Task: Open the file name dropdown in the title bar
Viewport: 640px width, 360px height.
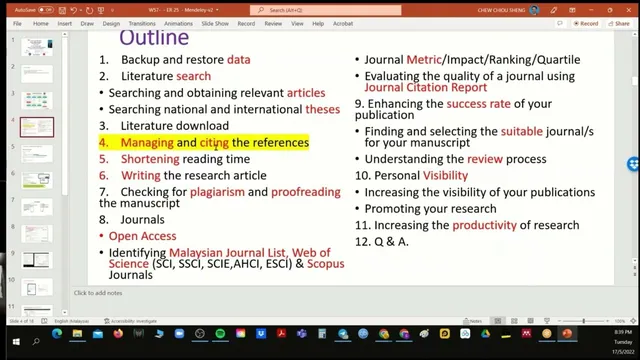Action: (x=217, y=10)
